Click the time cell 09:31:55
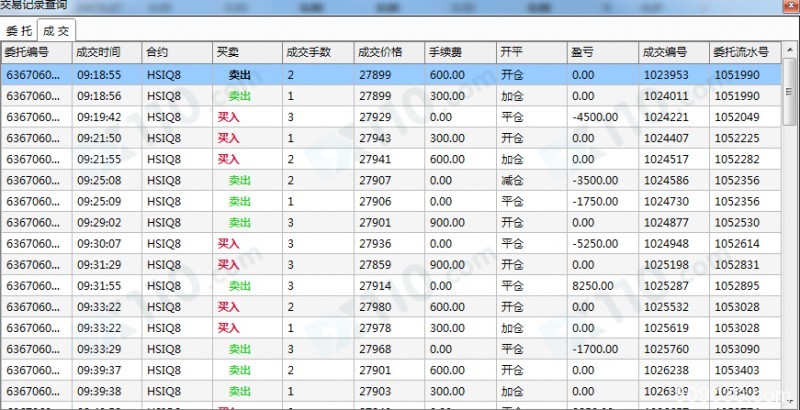 tap(99, 286)
